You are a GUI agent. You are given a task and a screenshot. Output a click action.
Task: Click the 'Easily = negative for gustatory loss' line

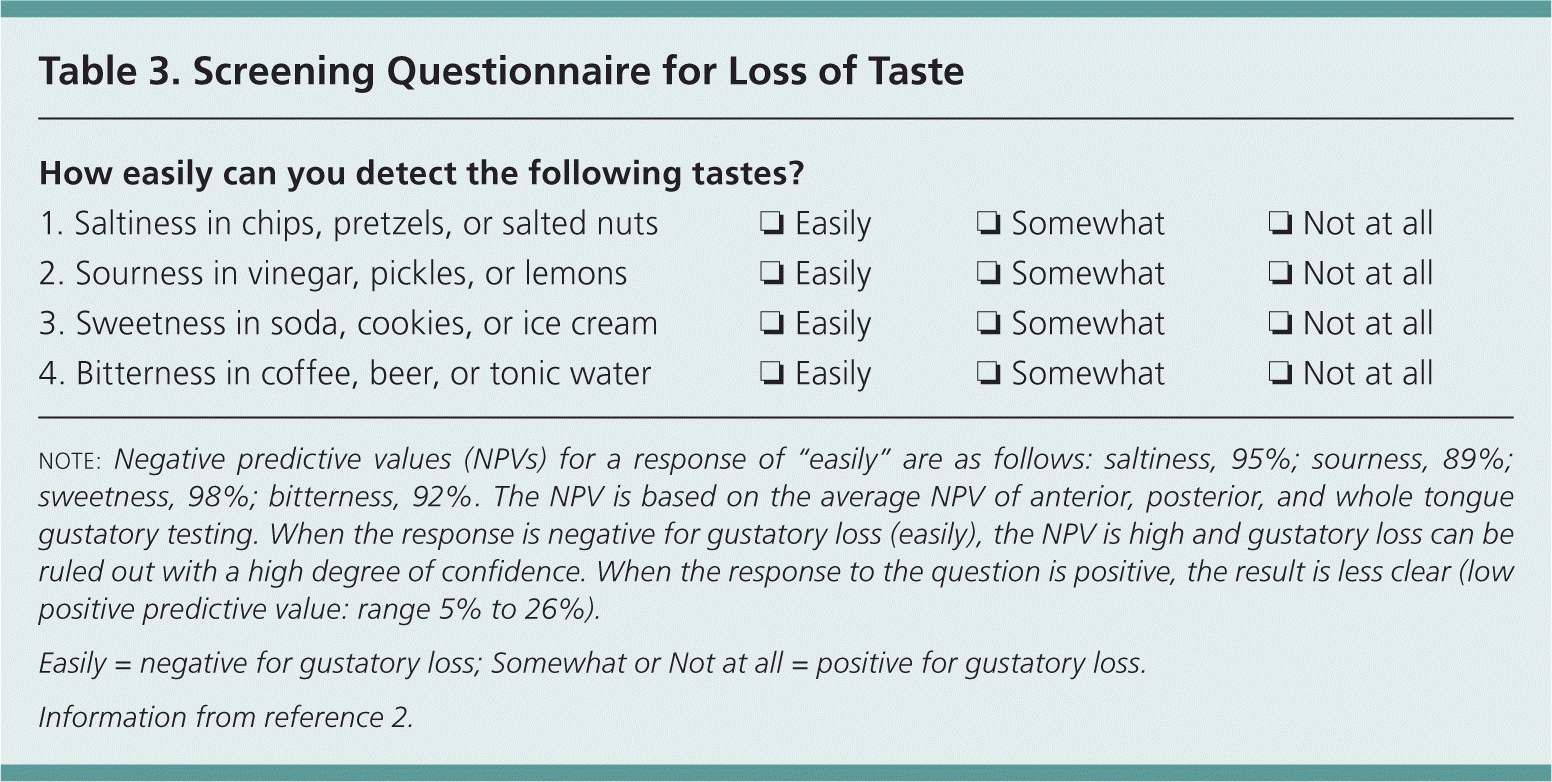click(591, 663)
